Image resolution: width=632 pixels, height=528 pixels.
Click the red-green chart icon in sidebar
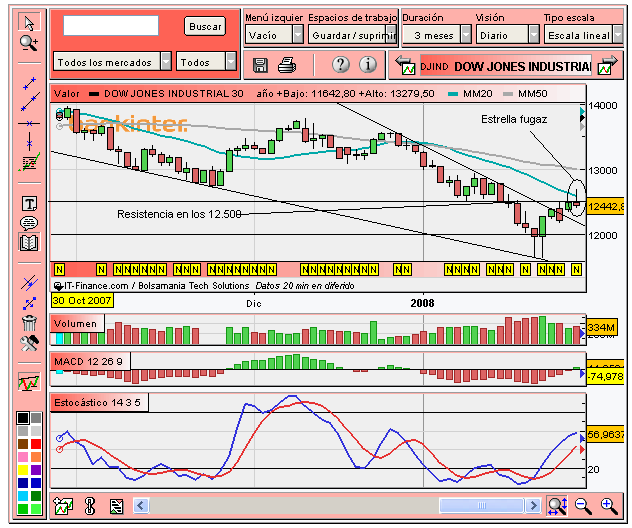[x=29, y=381]
